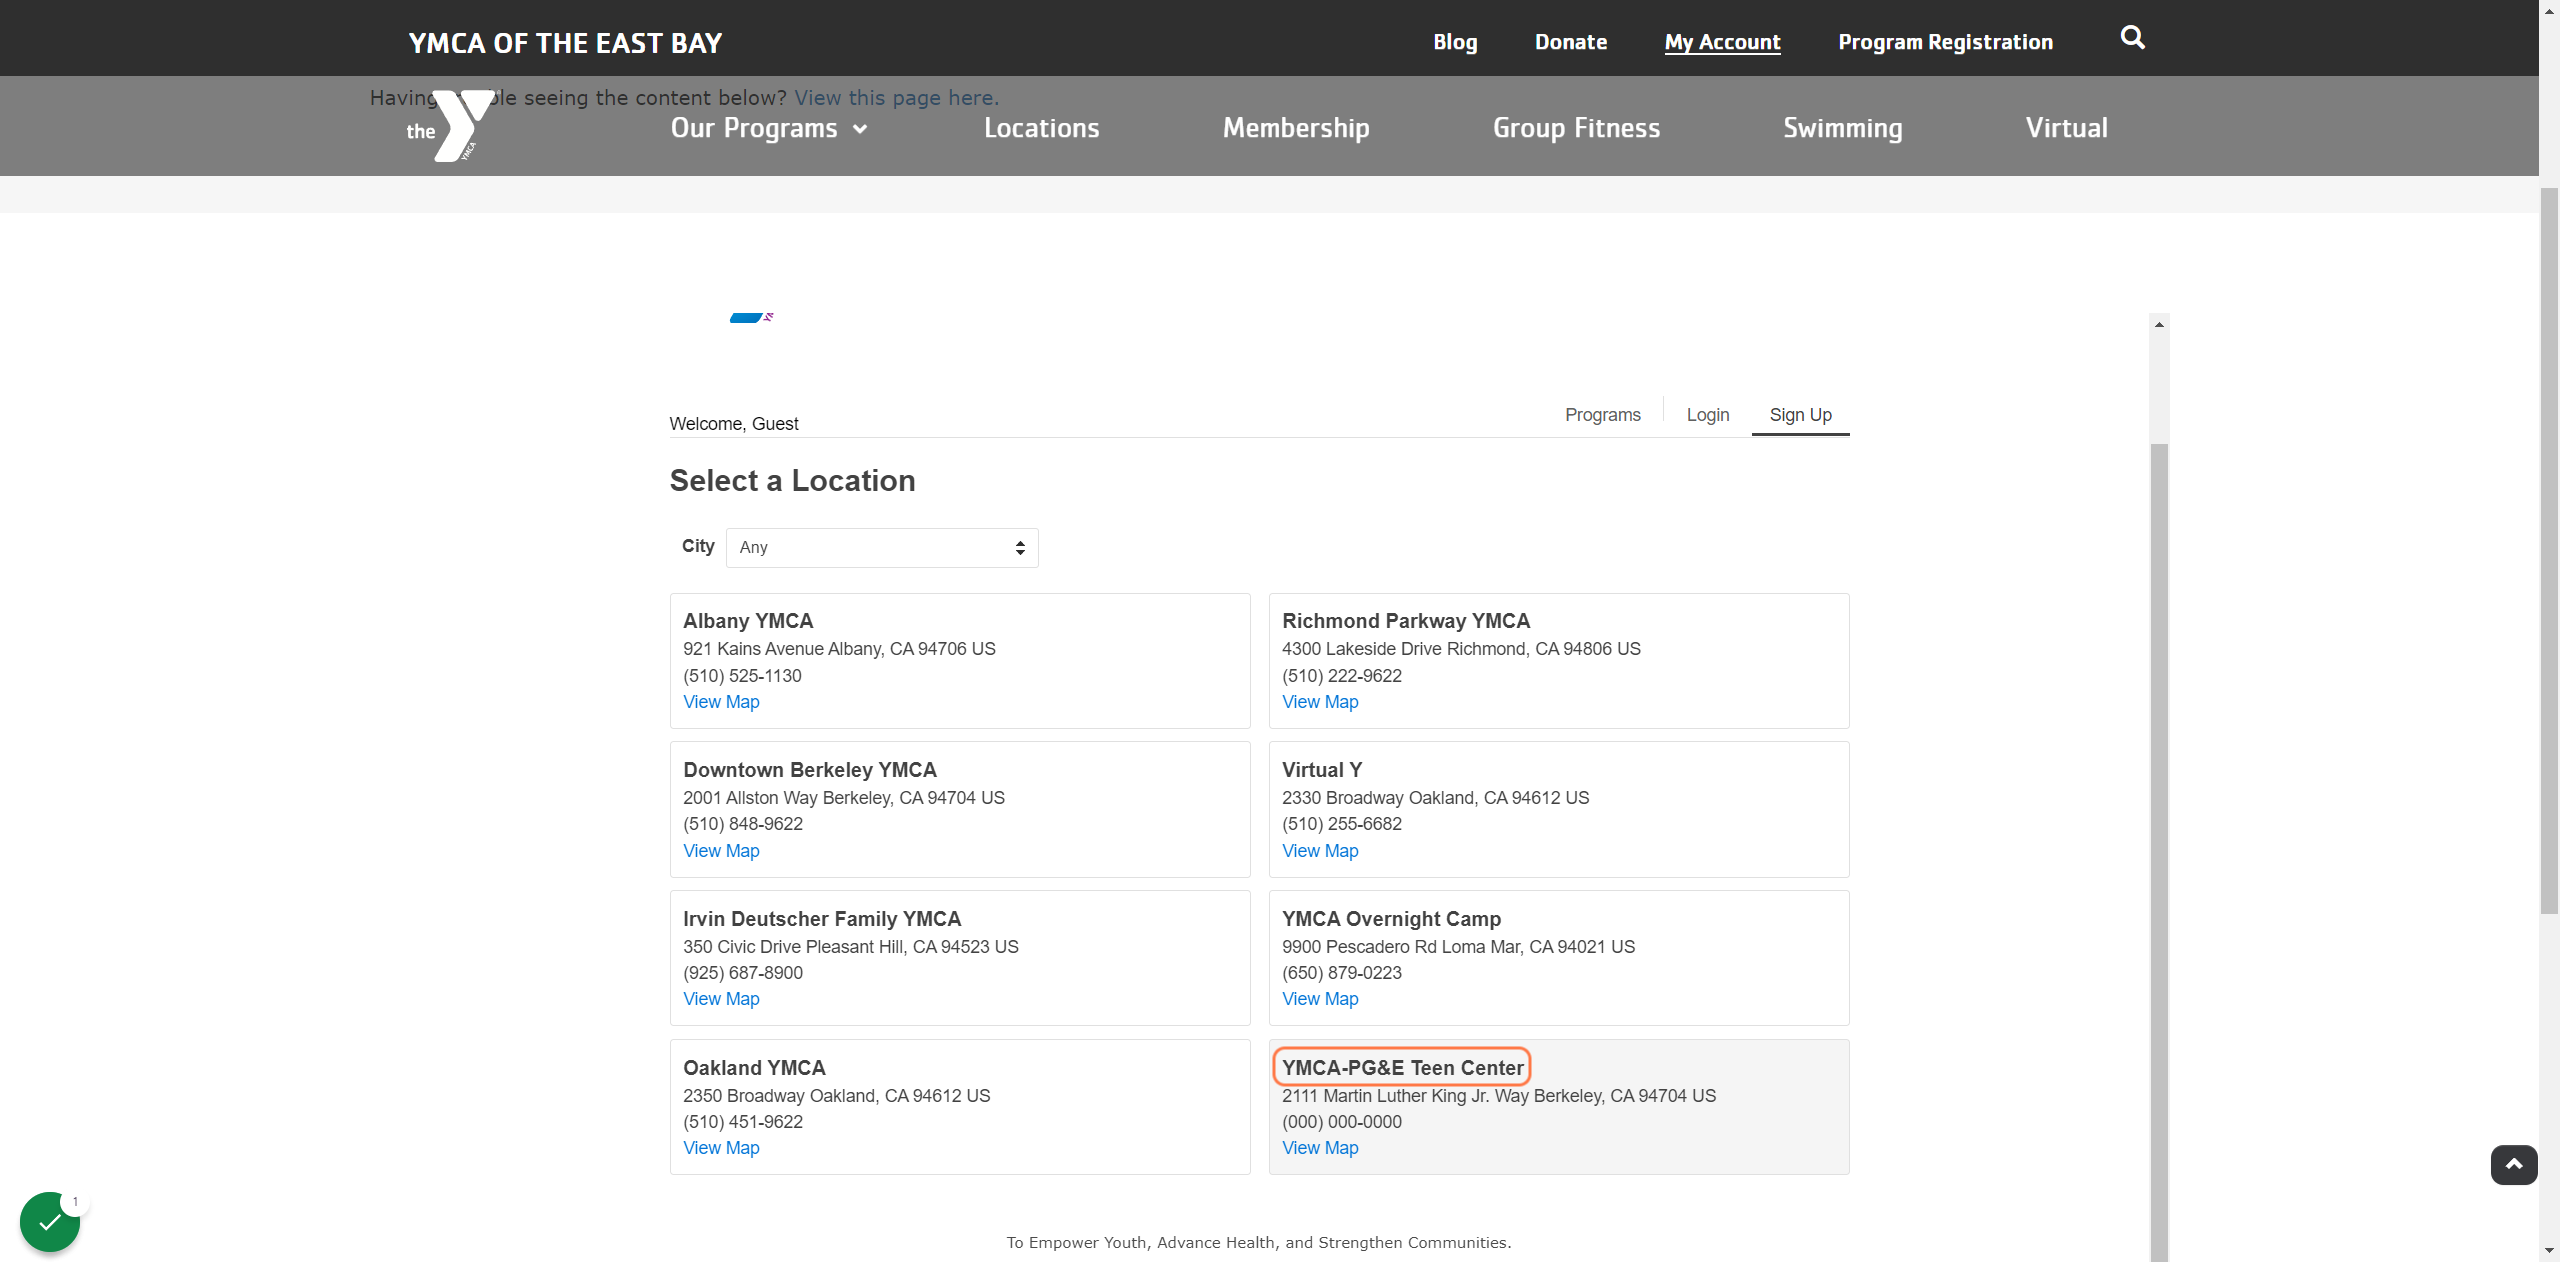
Task: Expand the Our Programs menu
Action: click(768, 128)
